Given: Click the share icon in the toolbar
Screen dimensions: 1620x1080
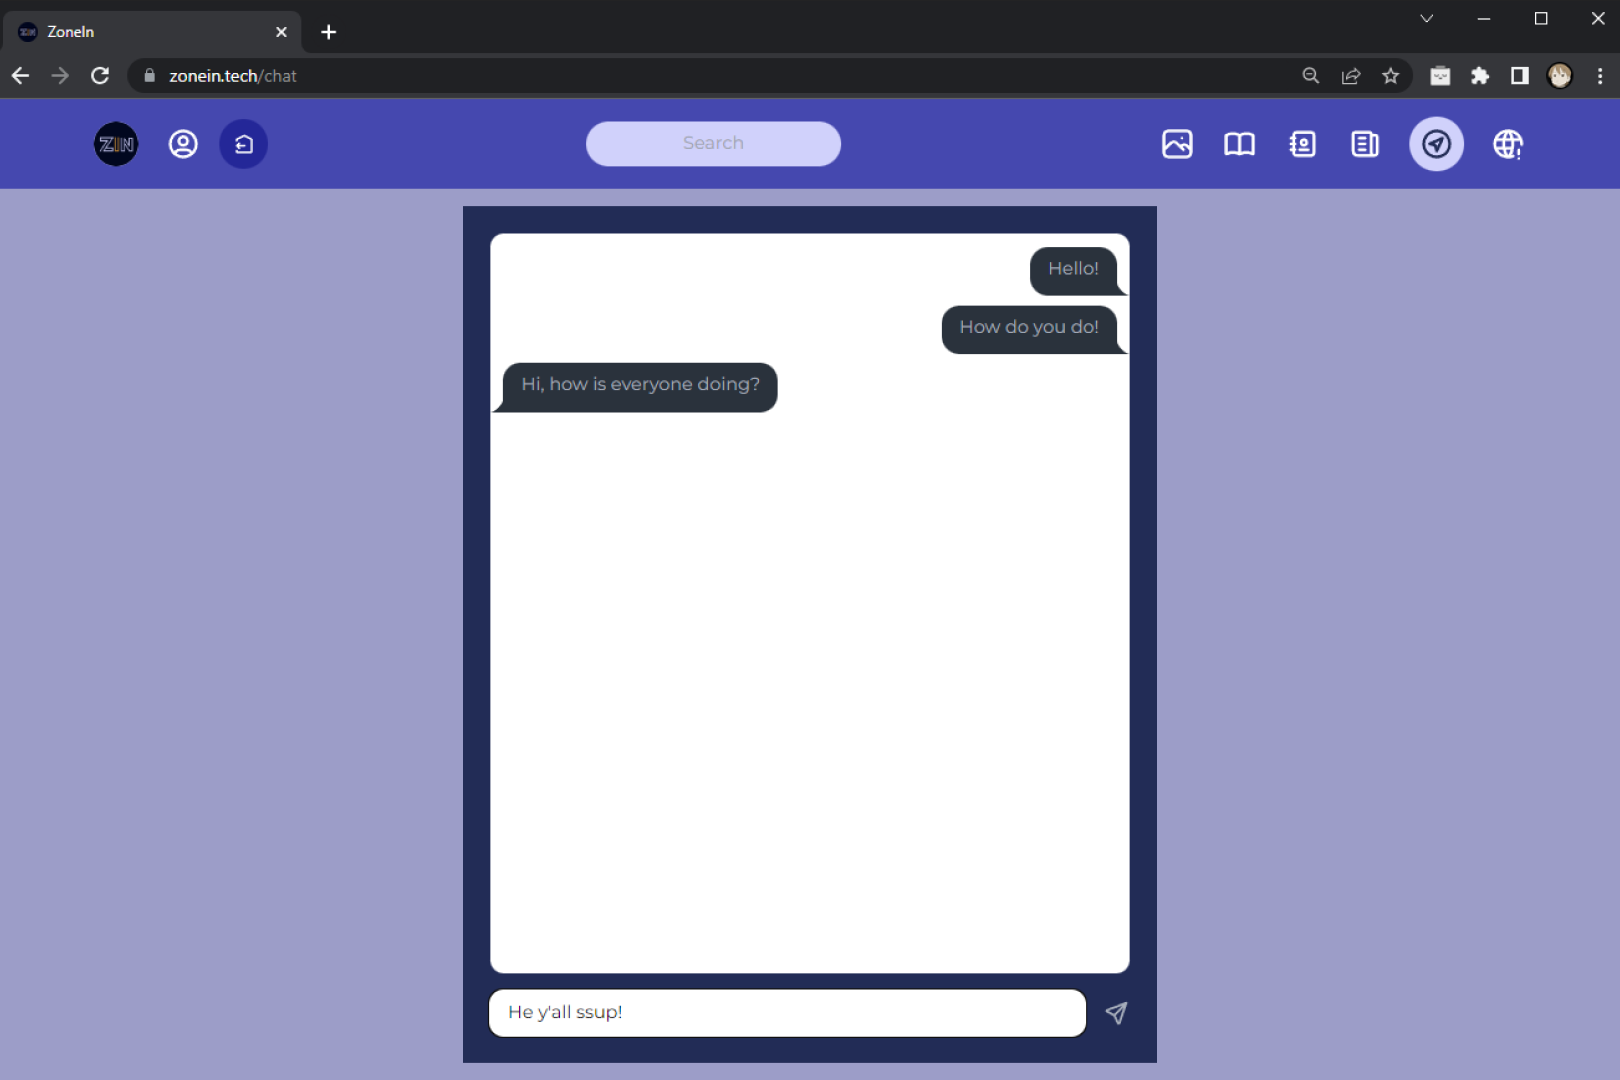Looking at the screenshot, I should click(x=1351, y=75).
